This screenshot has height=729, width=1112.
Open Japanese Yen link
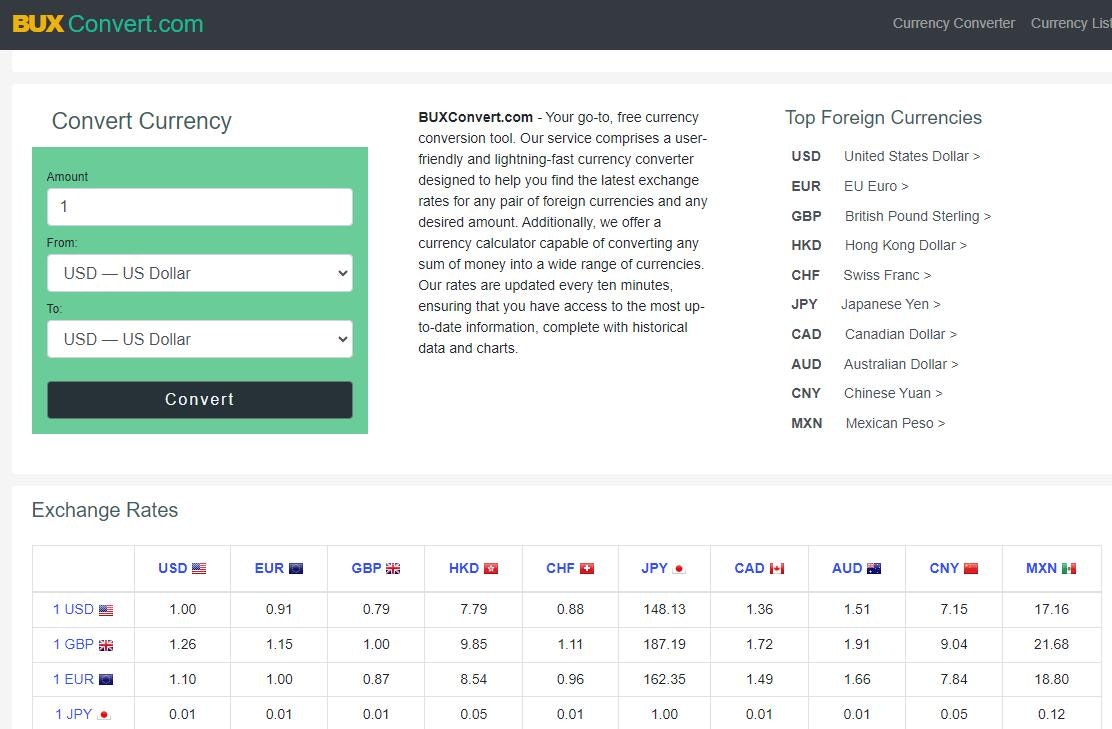coord(891,304)
